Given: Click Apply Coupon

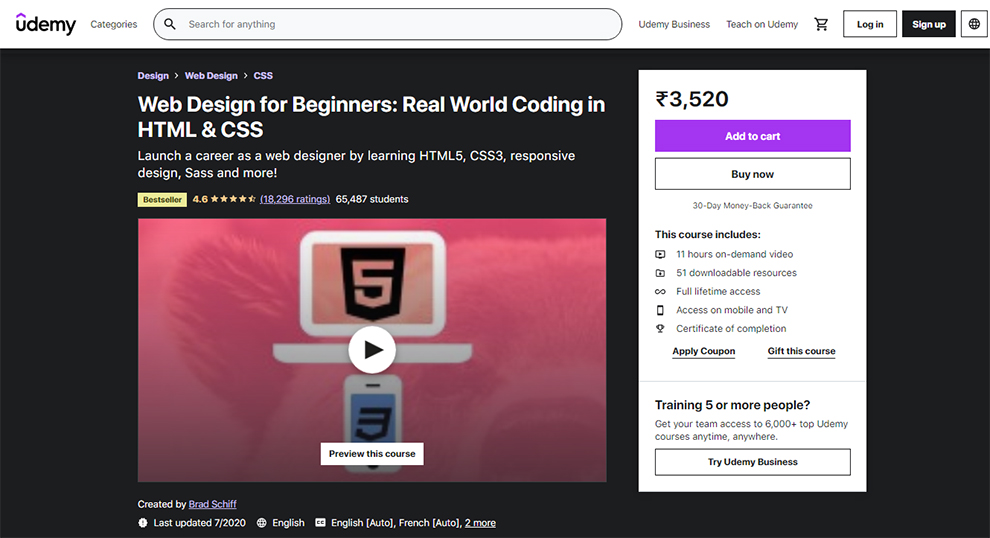Looking at the screenshot, I should tap(703, 351).
